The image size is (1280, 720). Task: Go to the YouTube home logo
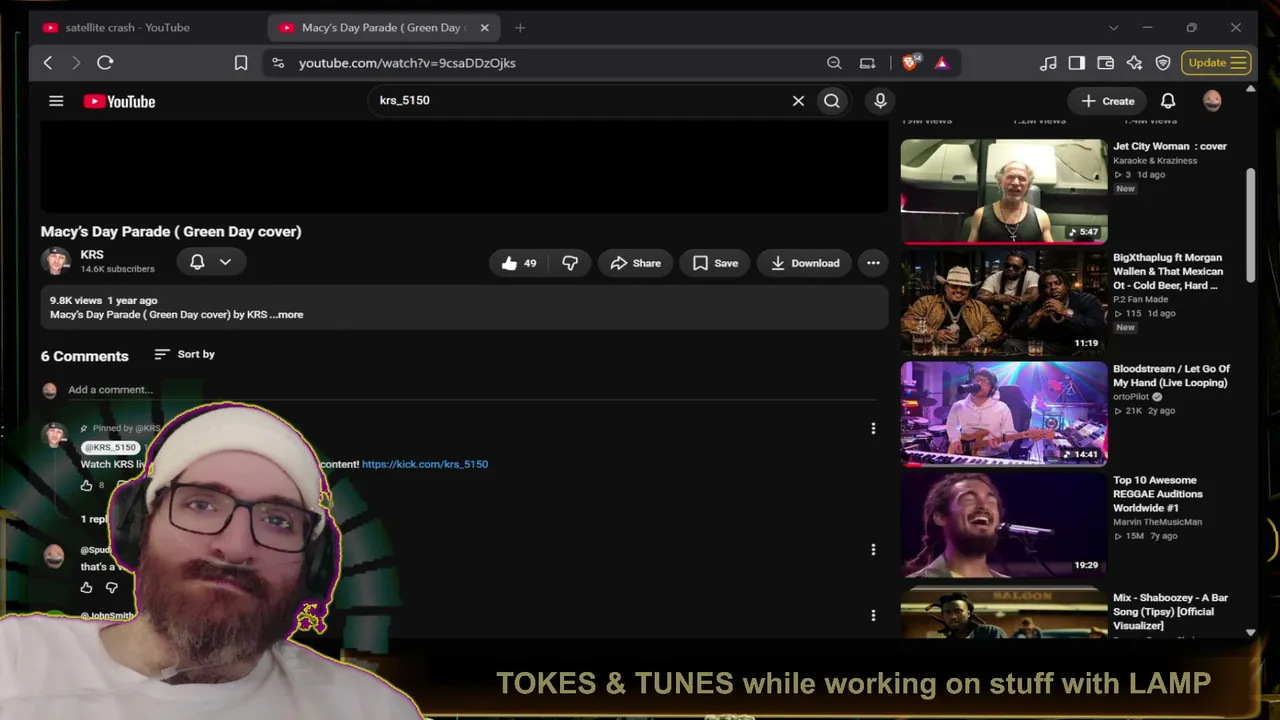tap(119, 101)
